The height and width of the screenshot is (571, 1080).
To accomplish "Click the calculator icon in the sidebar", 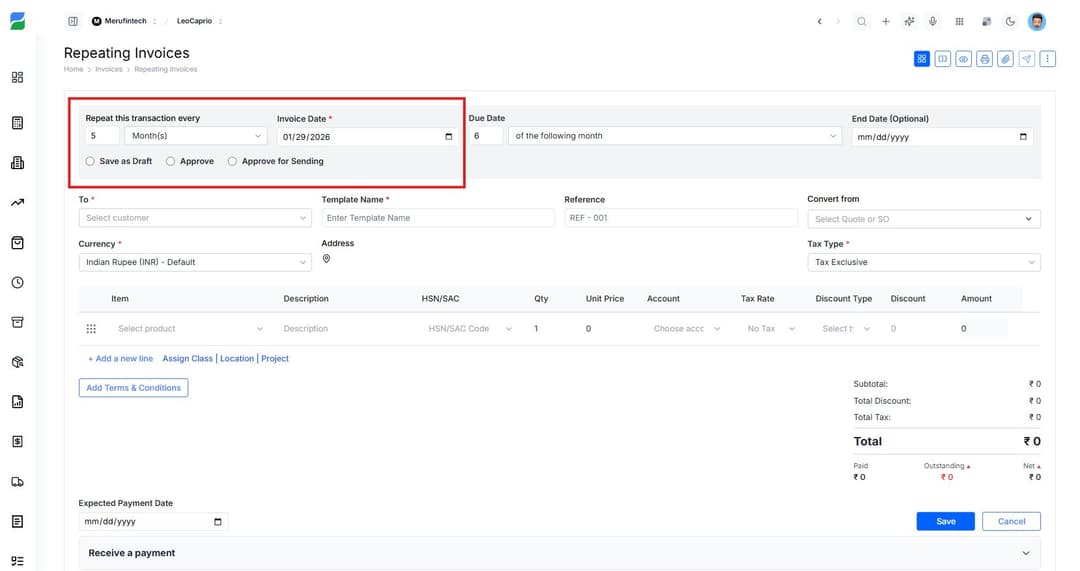I will [x=17, y=123].
